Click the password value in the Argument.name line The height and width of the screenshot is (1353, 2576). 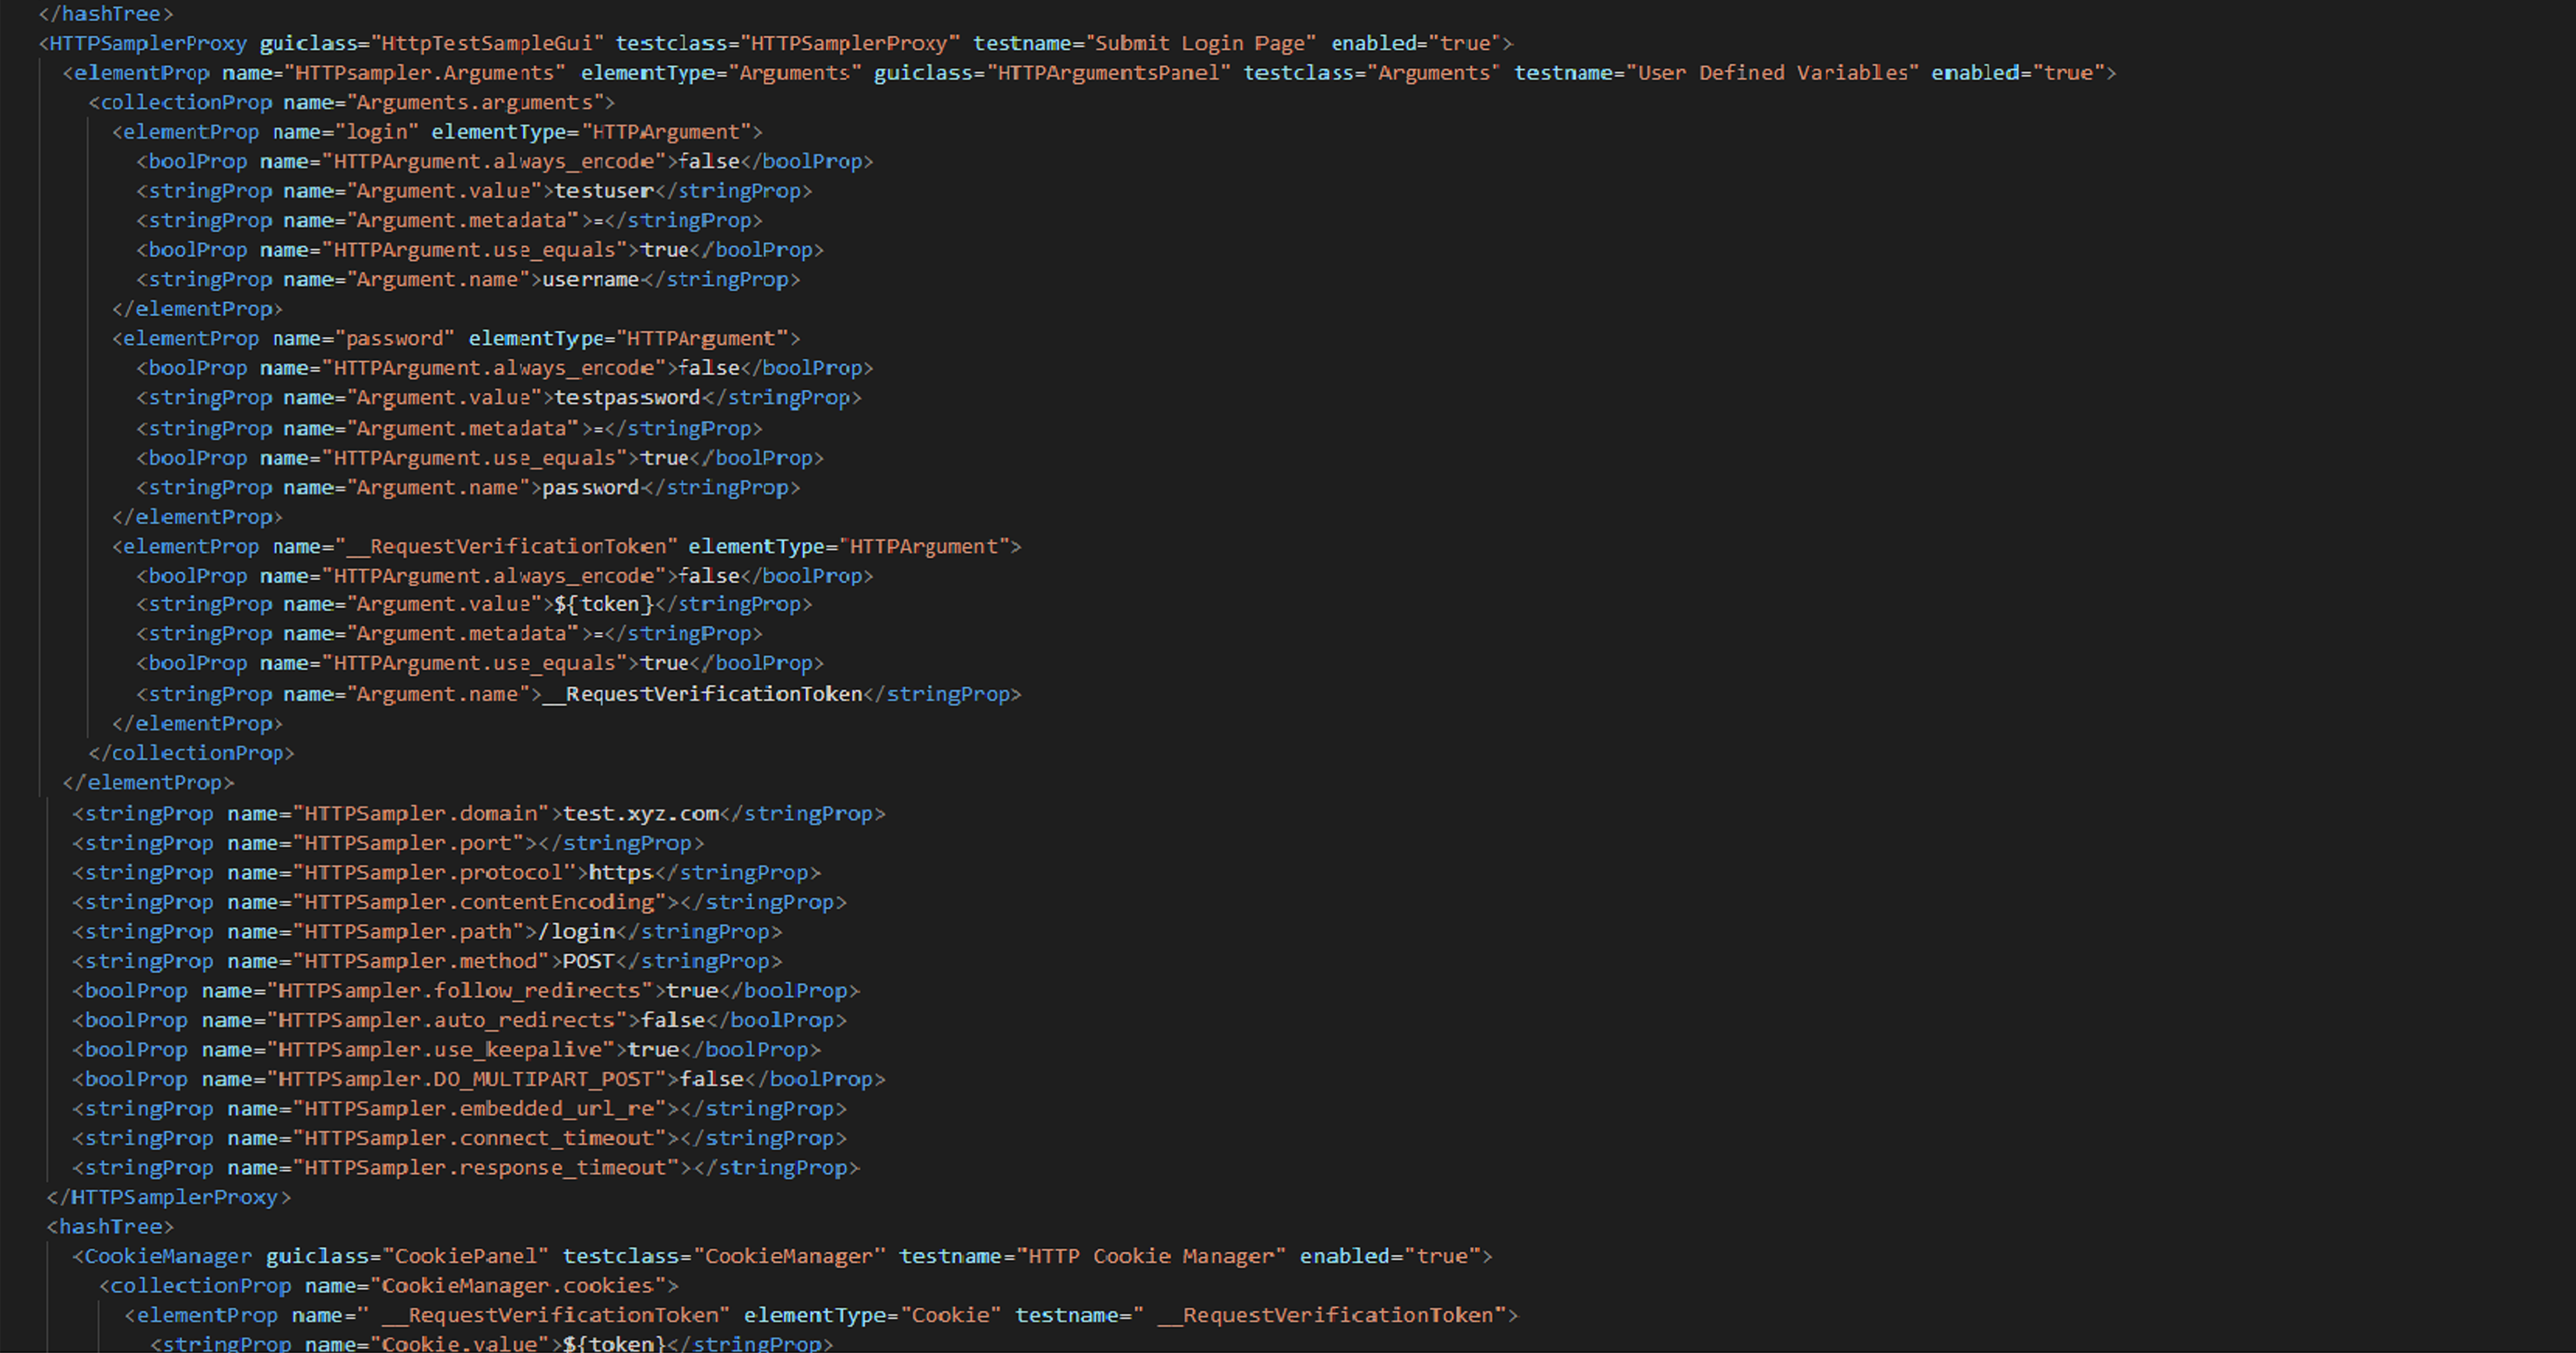tap(590, 488)
